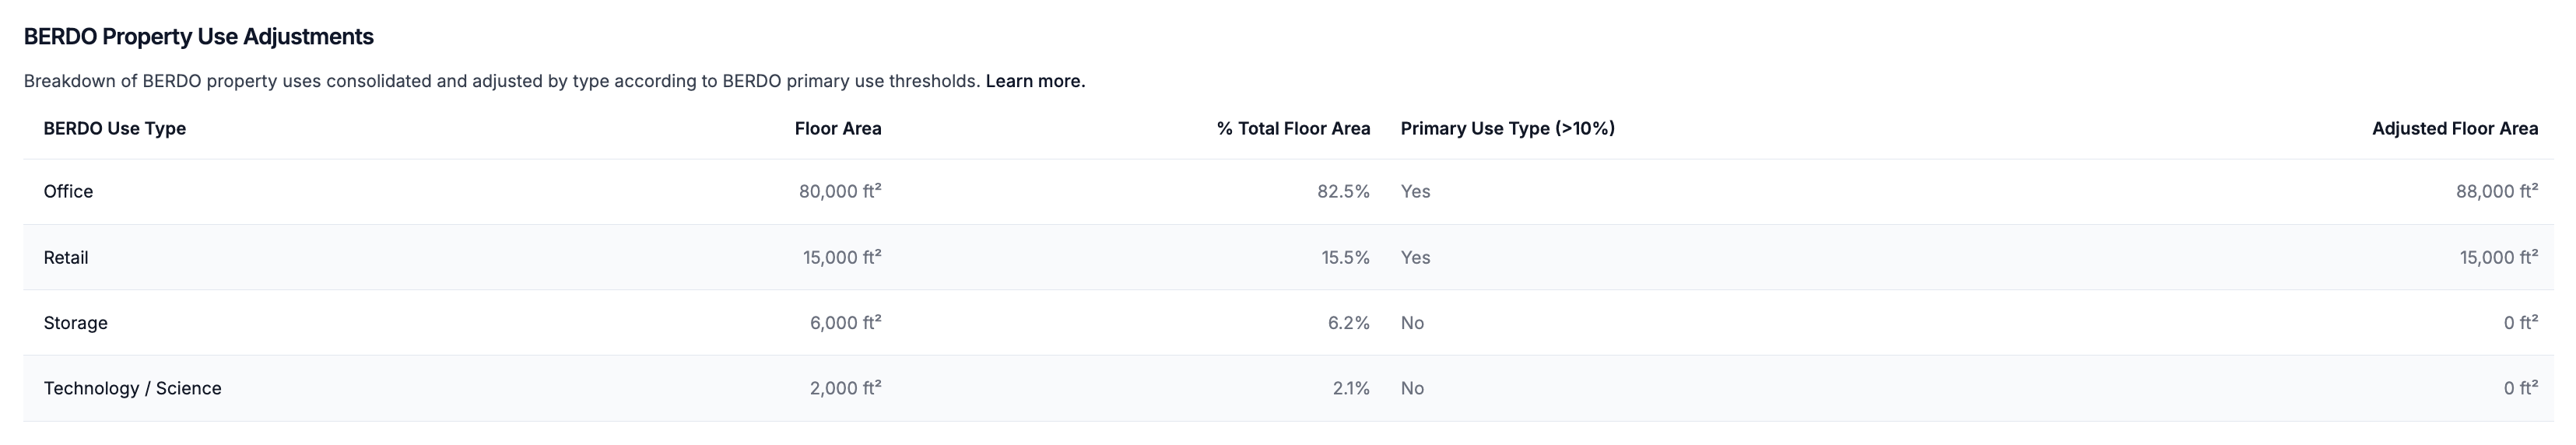Image resolution: width=2576 pixels, height=445 pixels.
Task: Click the 2,000 ft² floor area cell
Action: click(x=845, y=388)
